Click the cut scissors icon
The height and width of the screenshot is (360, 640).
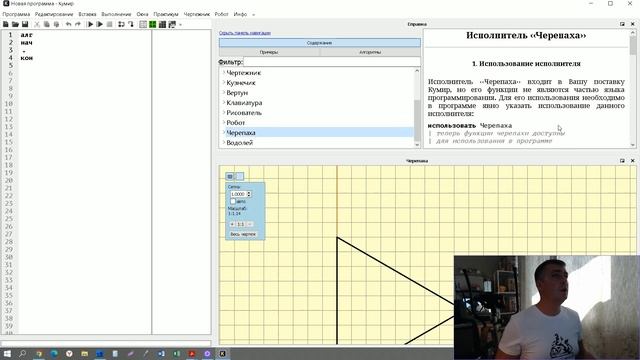(37, 24)
